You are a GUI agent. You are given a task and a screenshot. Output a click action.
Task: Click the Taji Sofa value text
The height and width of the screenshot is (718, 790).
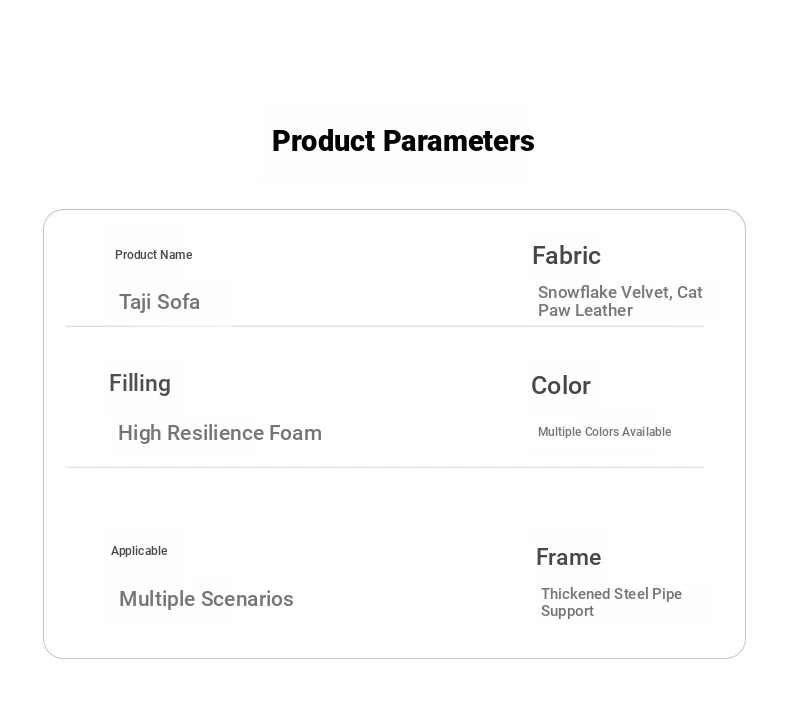tap(159, 302)
